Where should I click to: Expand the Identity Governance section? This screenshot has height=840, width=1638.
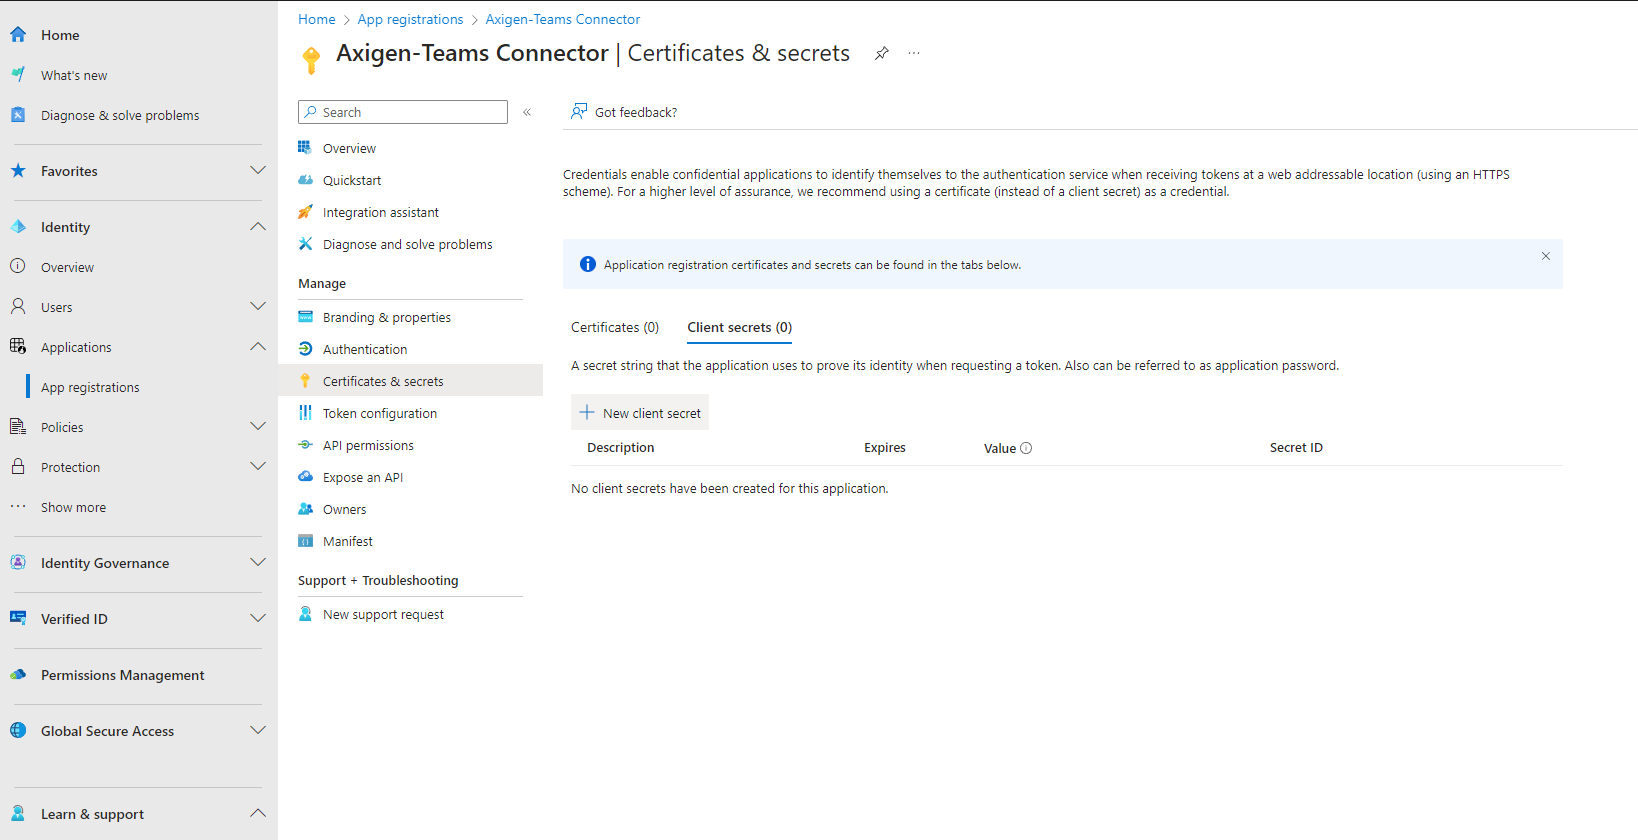click(x=257, y=563)
